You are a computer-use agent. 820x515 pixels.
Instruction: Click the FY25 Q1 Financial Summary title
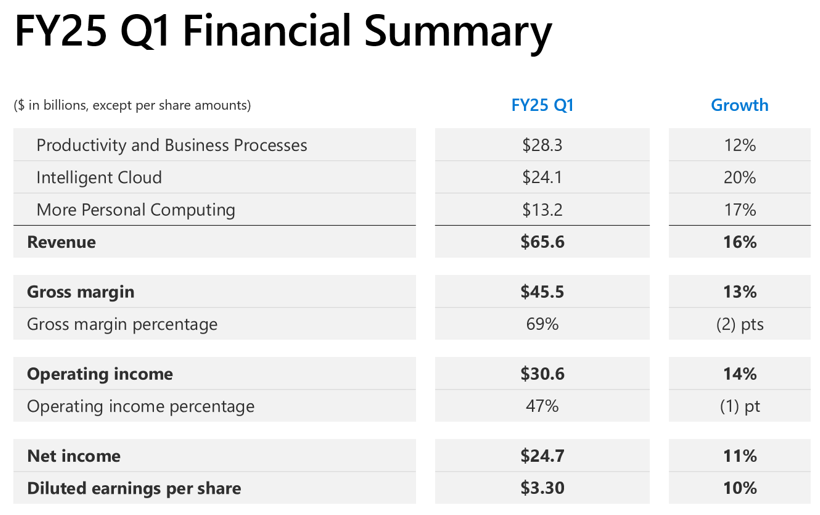(x=283, y=32)
